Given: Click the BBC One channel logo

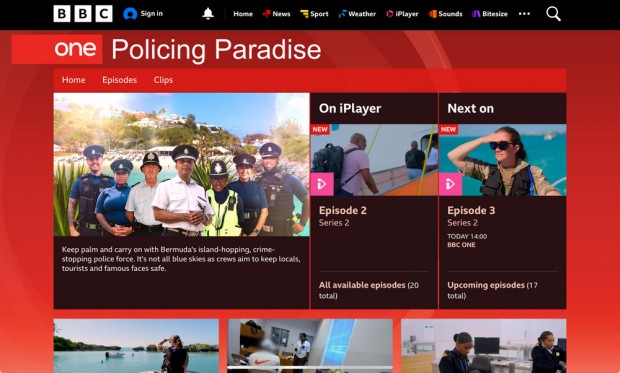Looking at the screenshot, I should tap(57, 49).
